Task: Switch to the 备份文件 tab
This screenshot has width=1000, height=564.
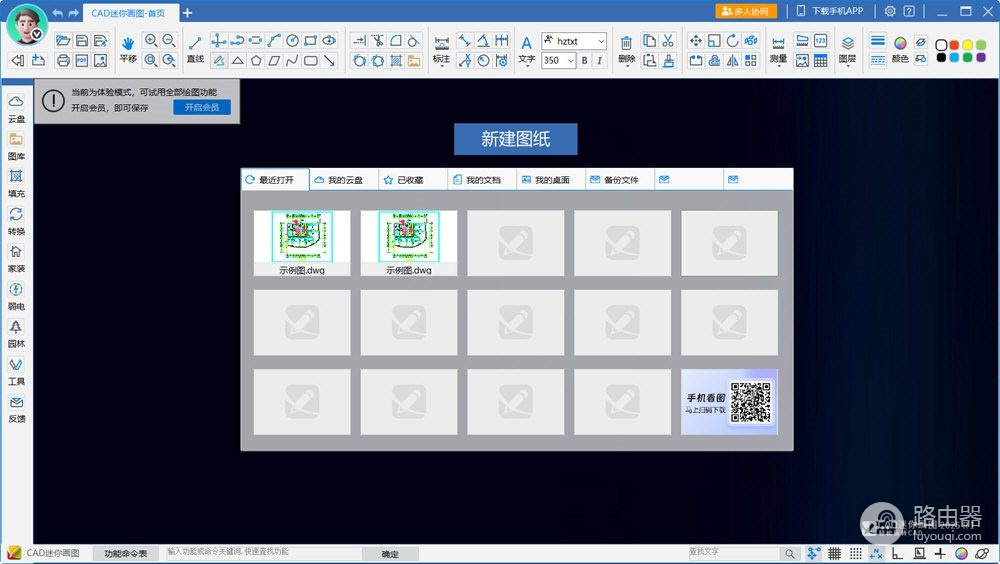Action: pyautogui.click(x=619, y=180)
